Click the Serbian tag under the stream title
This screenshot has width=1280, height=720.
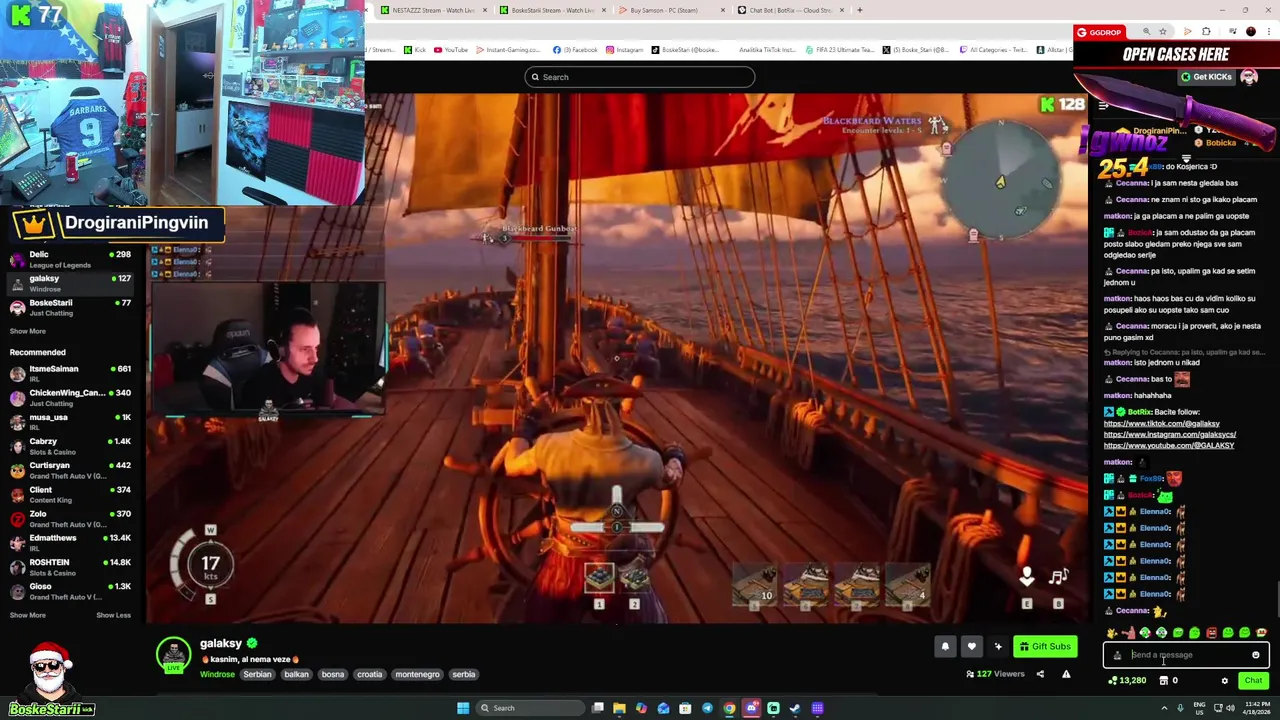click(x=257, y=674)
